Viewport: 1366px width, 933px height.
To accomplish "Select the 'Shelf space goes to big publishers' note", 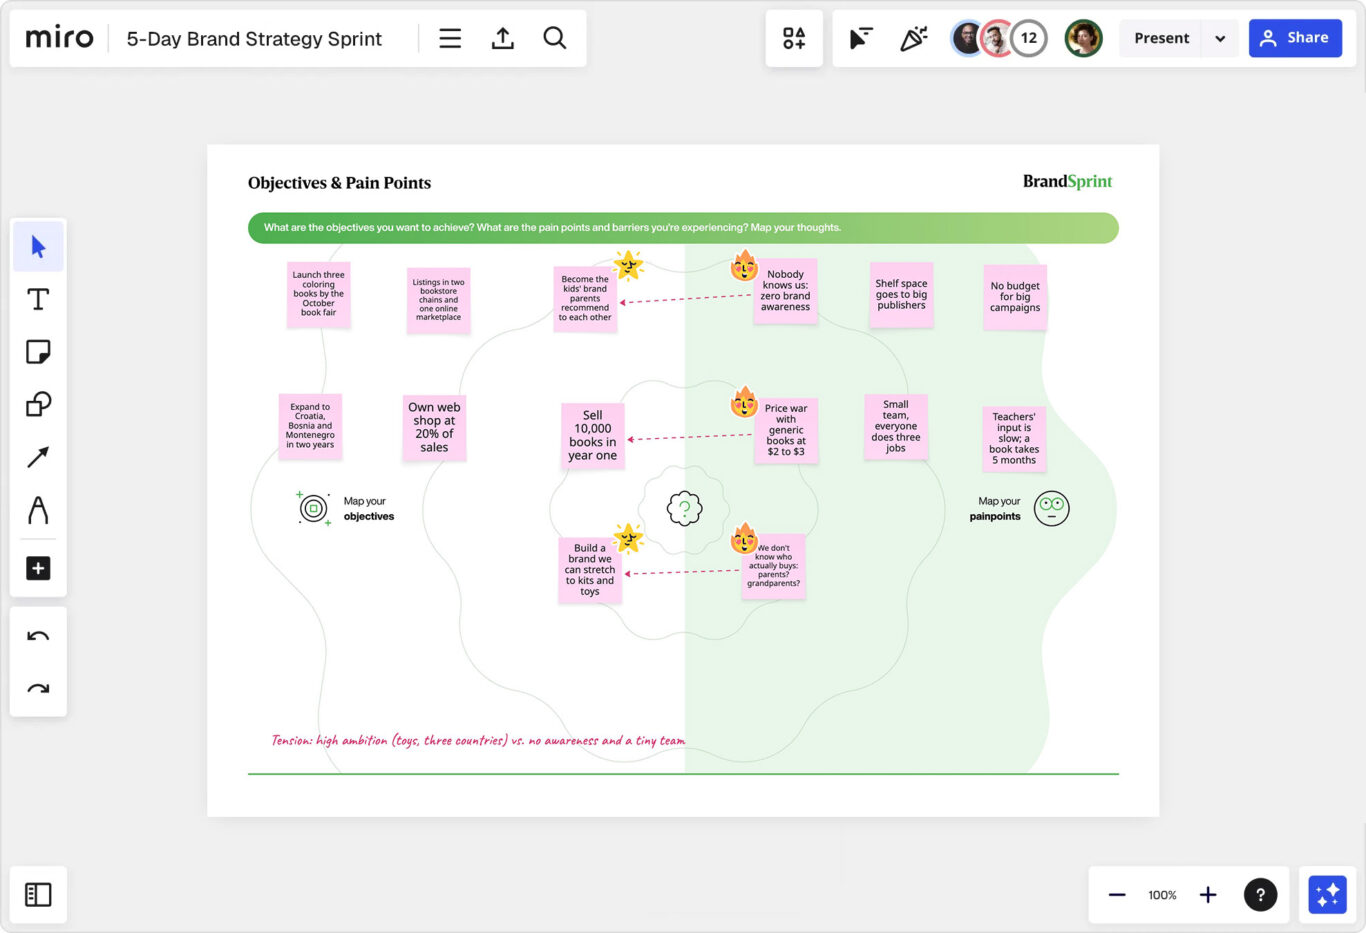I will (901, 294).
